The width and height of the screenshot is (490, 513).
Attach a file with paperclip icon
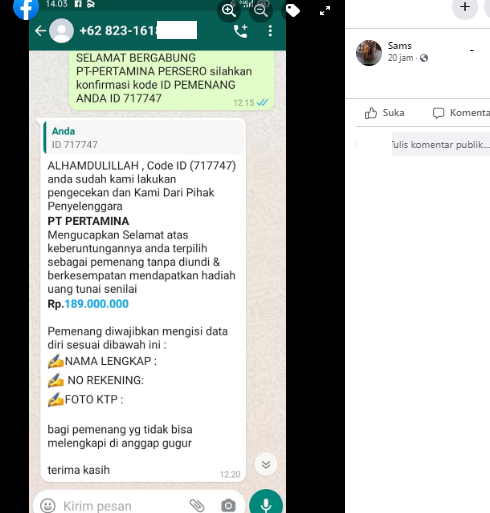tap(197, 505)
